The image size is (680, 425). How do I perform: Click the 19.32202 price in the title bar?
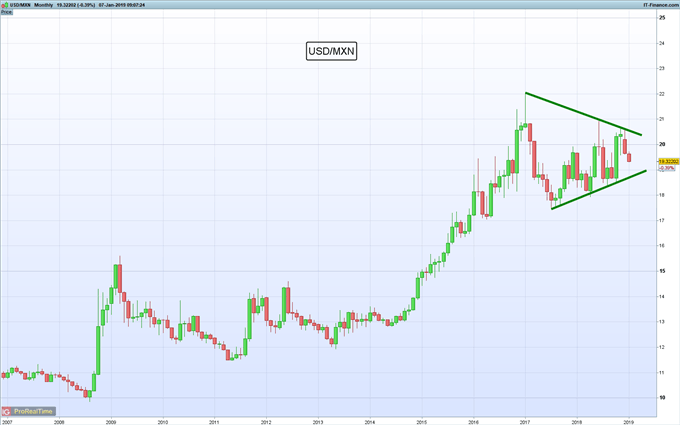click(x=67, y=5)
